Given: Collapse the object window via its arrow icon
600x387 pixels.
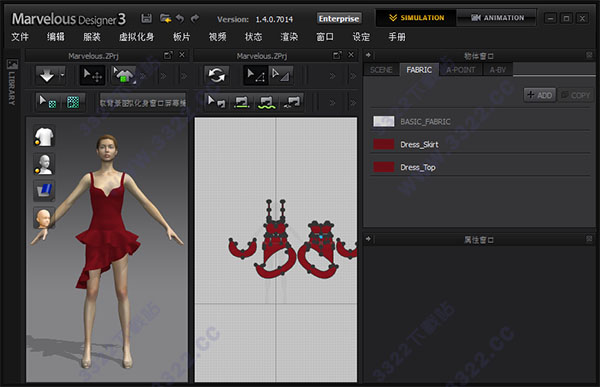Looking at the screenshot, I should click(x=368, y=56).
